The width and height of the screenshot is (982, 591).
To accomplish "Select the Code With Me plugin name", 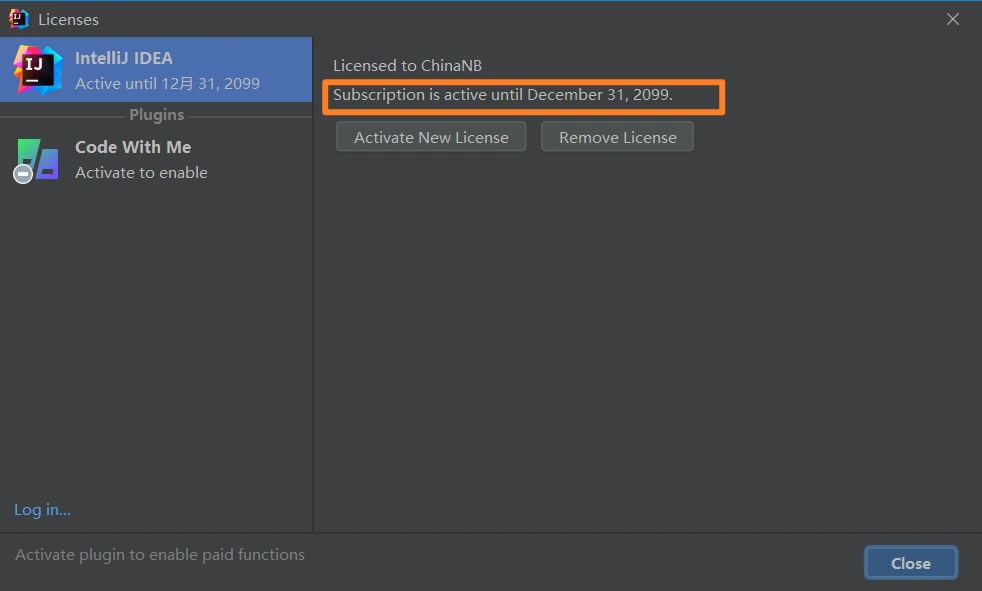I will pos(133,147).
